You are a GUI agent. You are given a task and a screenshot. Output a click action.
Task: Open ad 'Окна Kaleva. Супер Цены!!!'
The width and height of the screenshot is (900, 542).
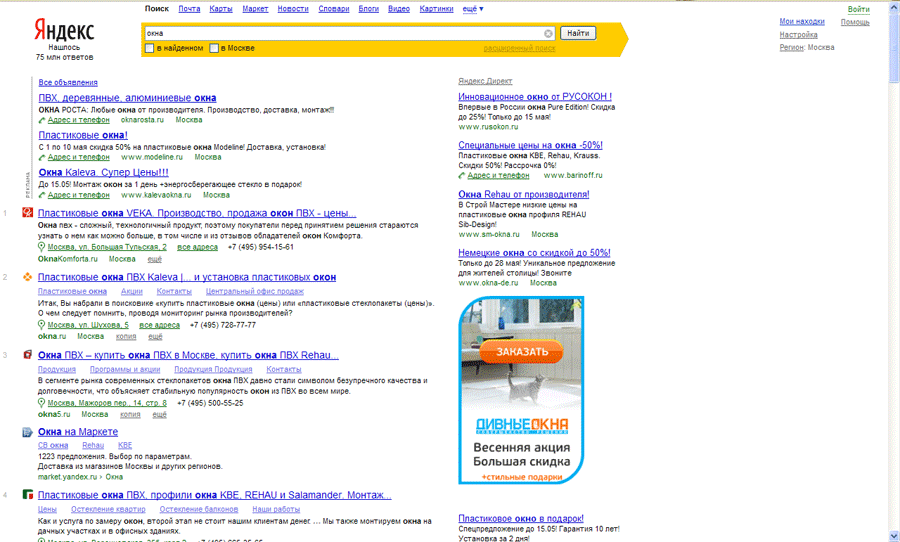coord(103,172)
